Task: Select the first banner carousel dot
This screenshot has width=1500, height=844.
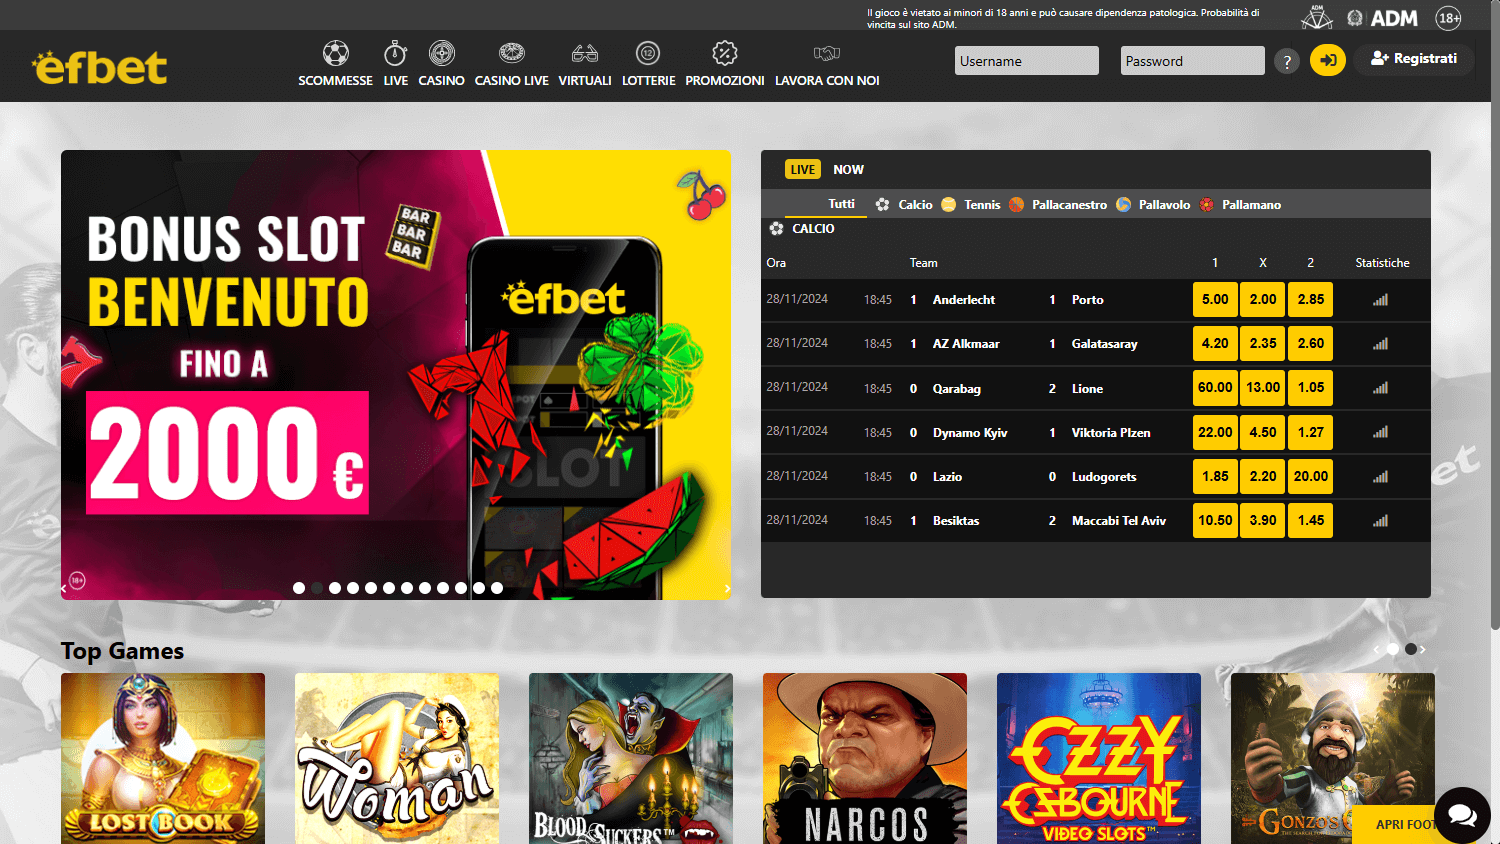Action: pyautogui.click(x=299, y=588)
